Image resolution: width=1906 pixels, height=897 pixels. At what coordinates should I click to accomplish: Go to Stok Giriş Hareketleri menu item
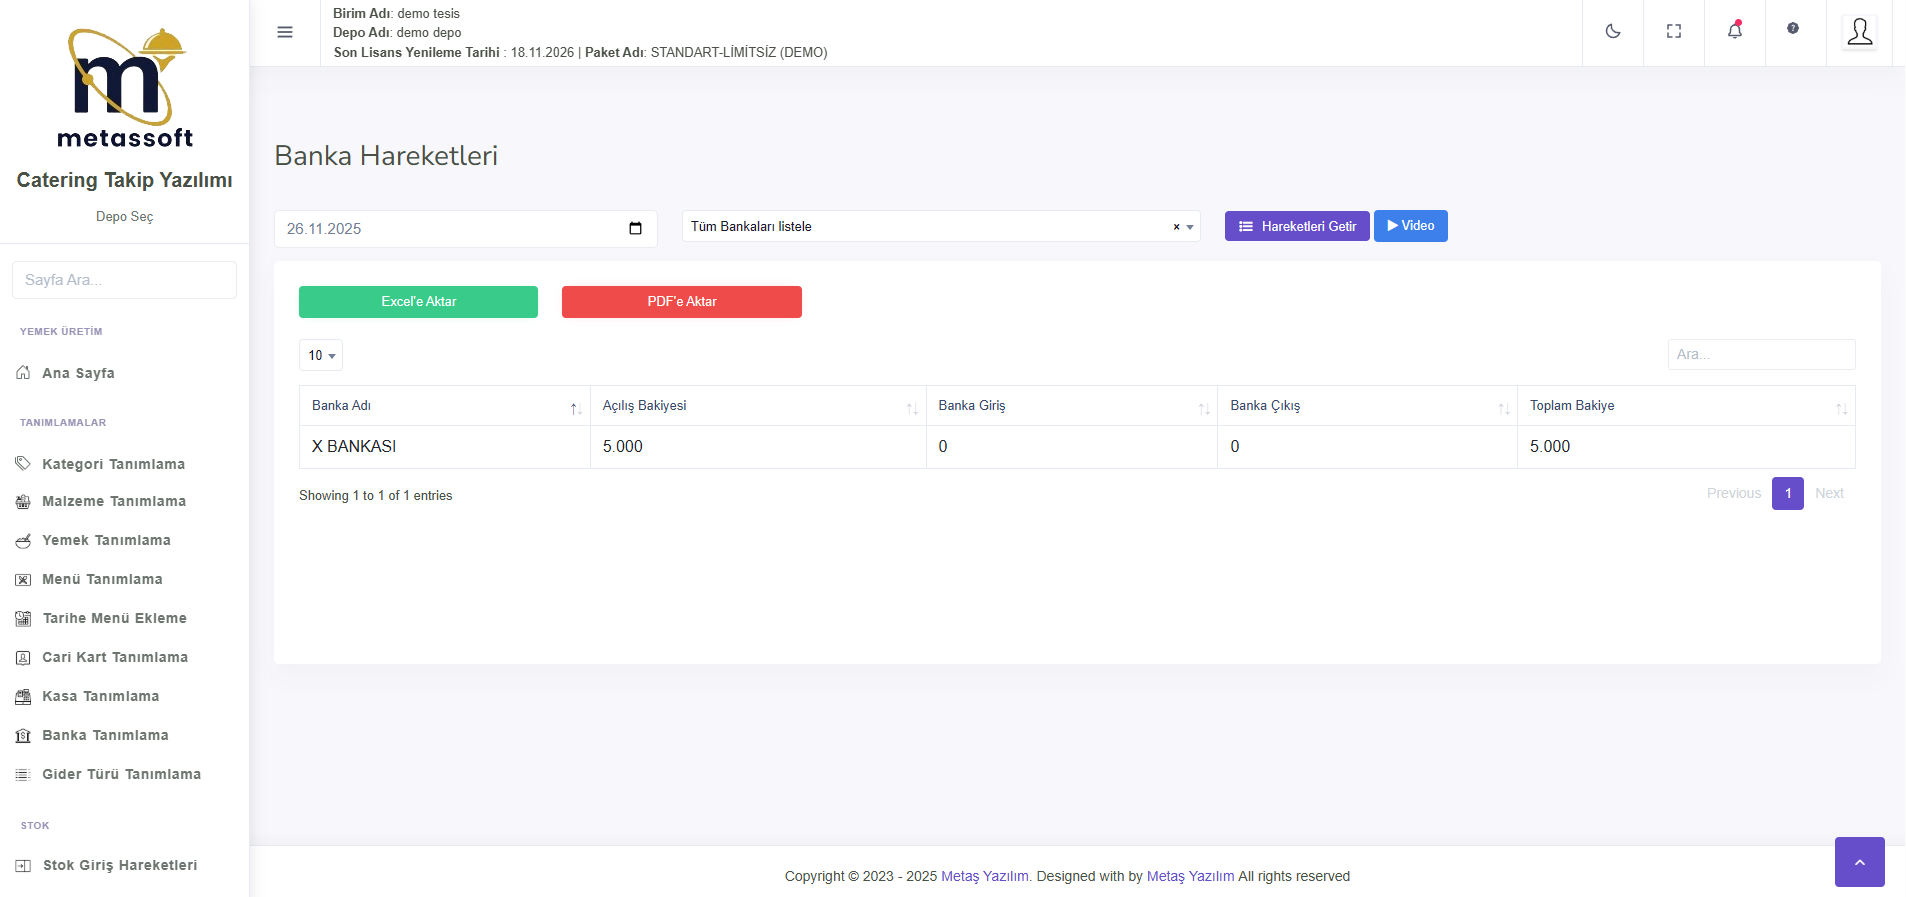(x=119, y=865)
